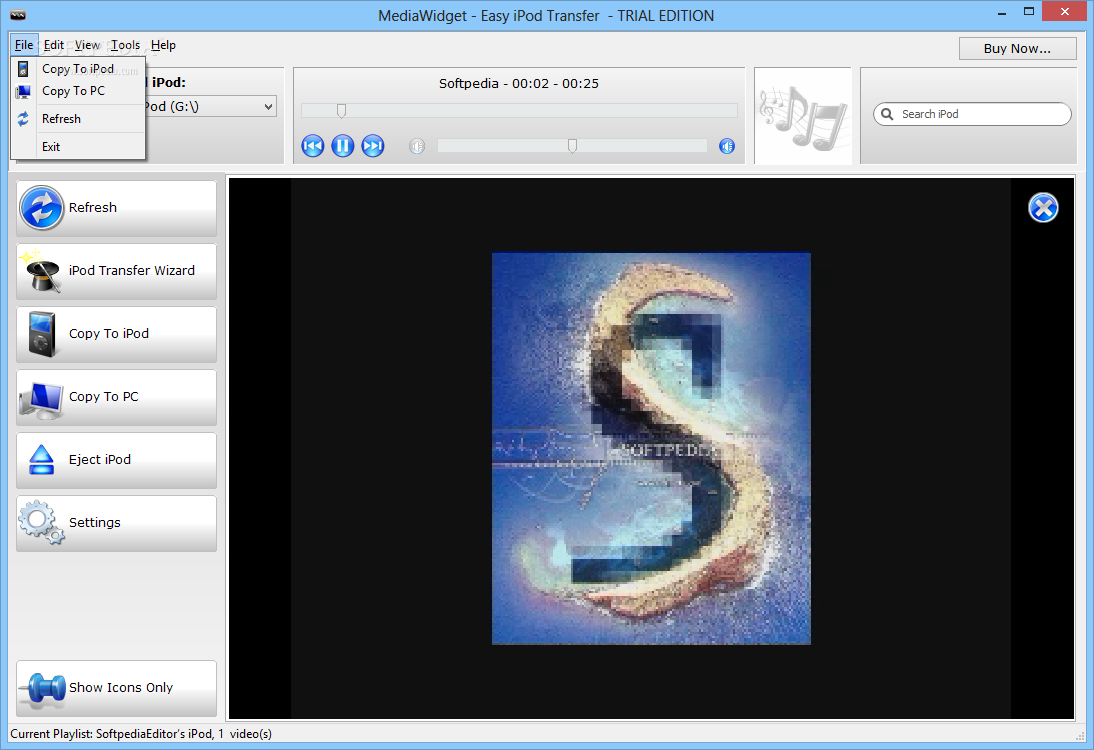Pause the playing video
The image size is (1094, 750).
pos(343,146)
